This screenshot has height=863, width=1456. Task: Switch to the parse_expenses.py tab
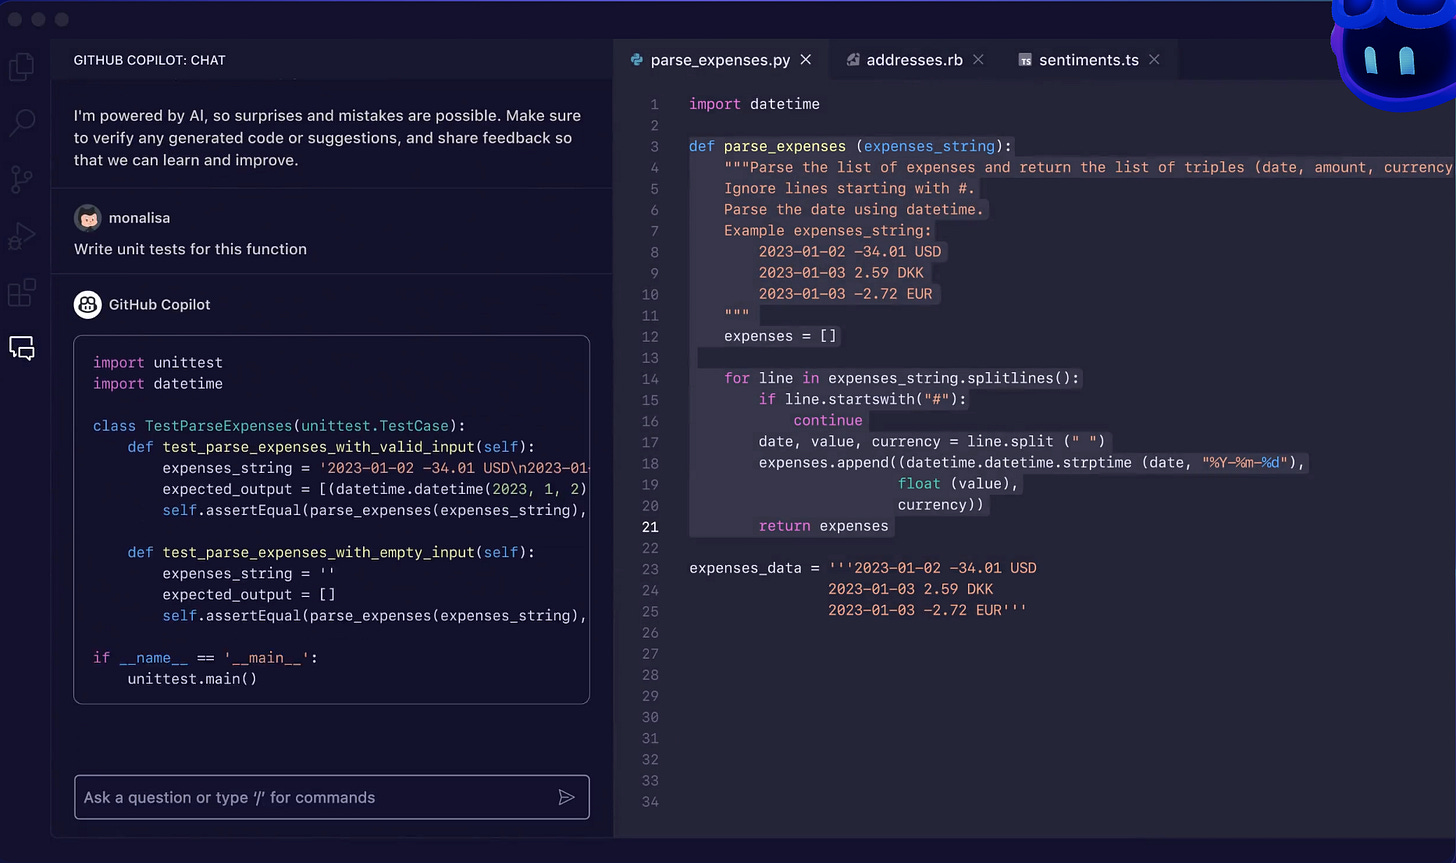(x=721, y=60)
